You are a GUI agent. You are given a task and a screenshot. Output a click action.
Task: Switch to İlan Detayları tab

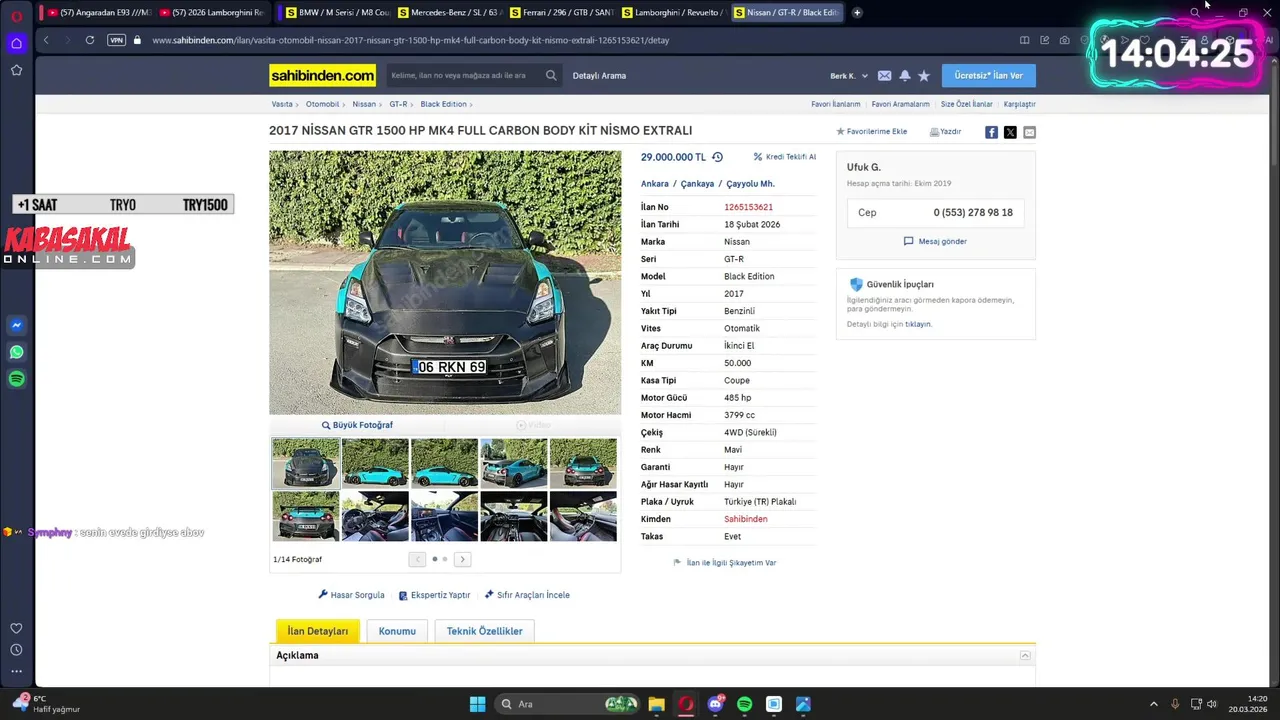tap(318, 631)
